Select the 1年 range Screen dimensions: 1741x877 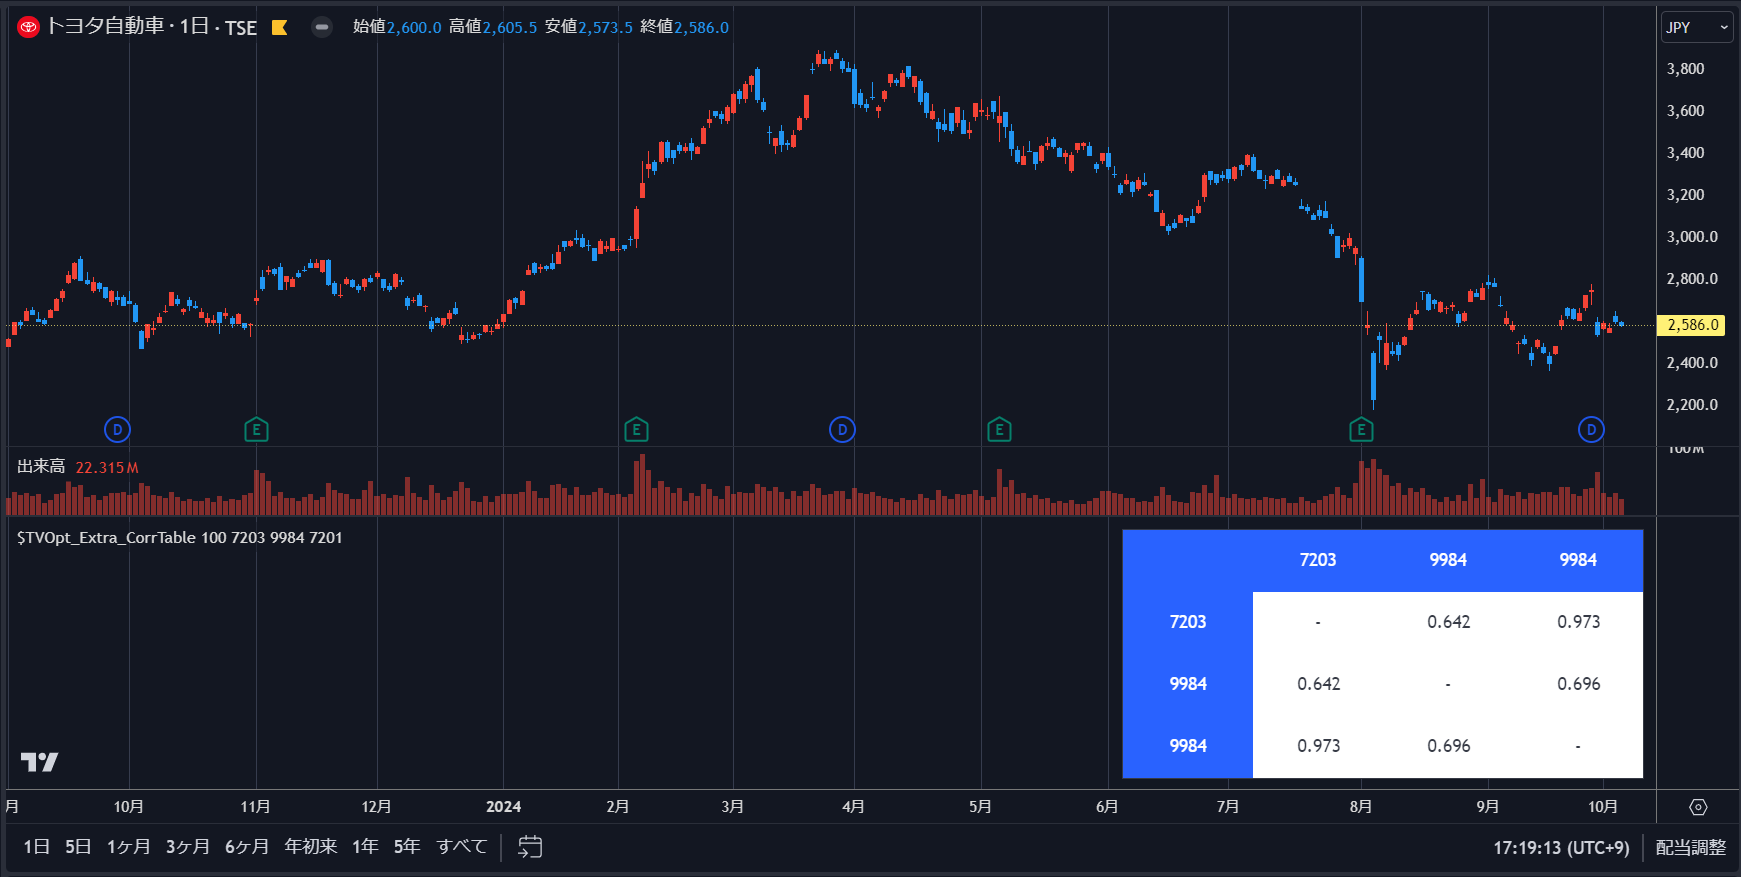(365, 847)
